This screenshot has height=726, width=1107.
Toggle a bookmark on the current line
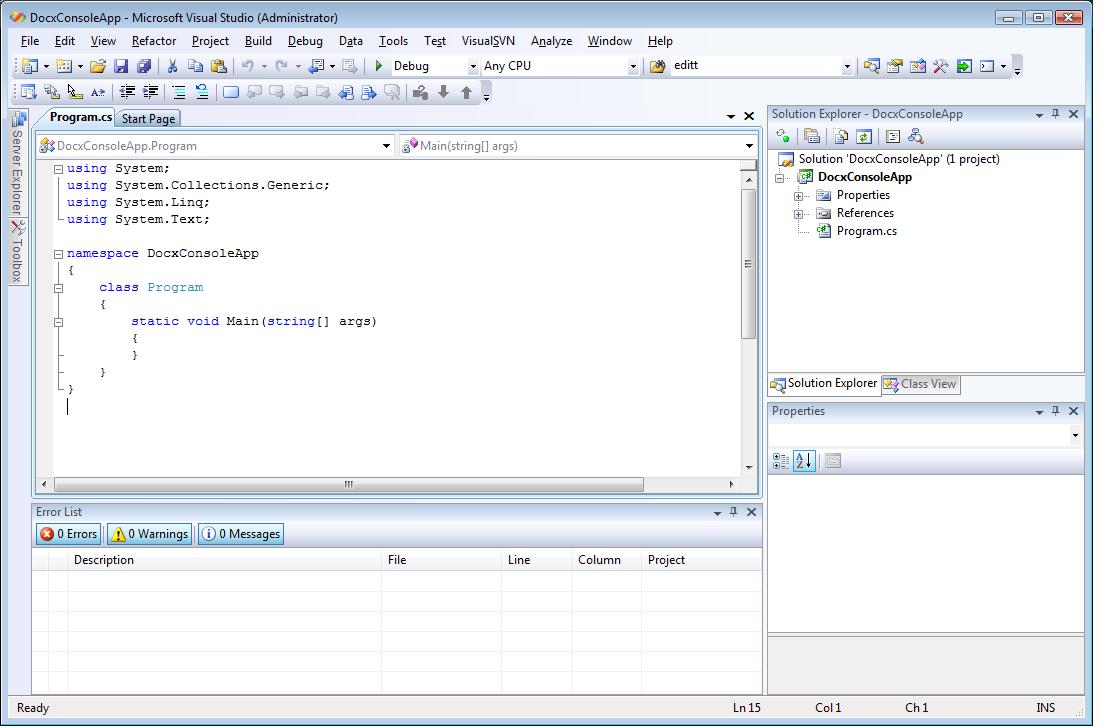(x=231, y=92)
